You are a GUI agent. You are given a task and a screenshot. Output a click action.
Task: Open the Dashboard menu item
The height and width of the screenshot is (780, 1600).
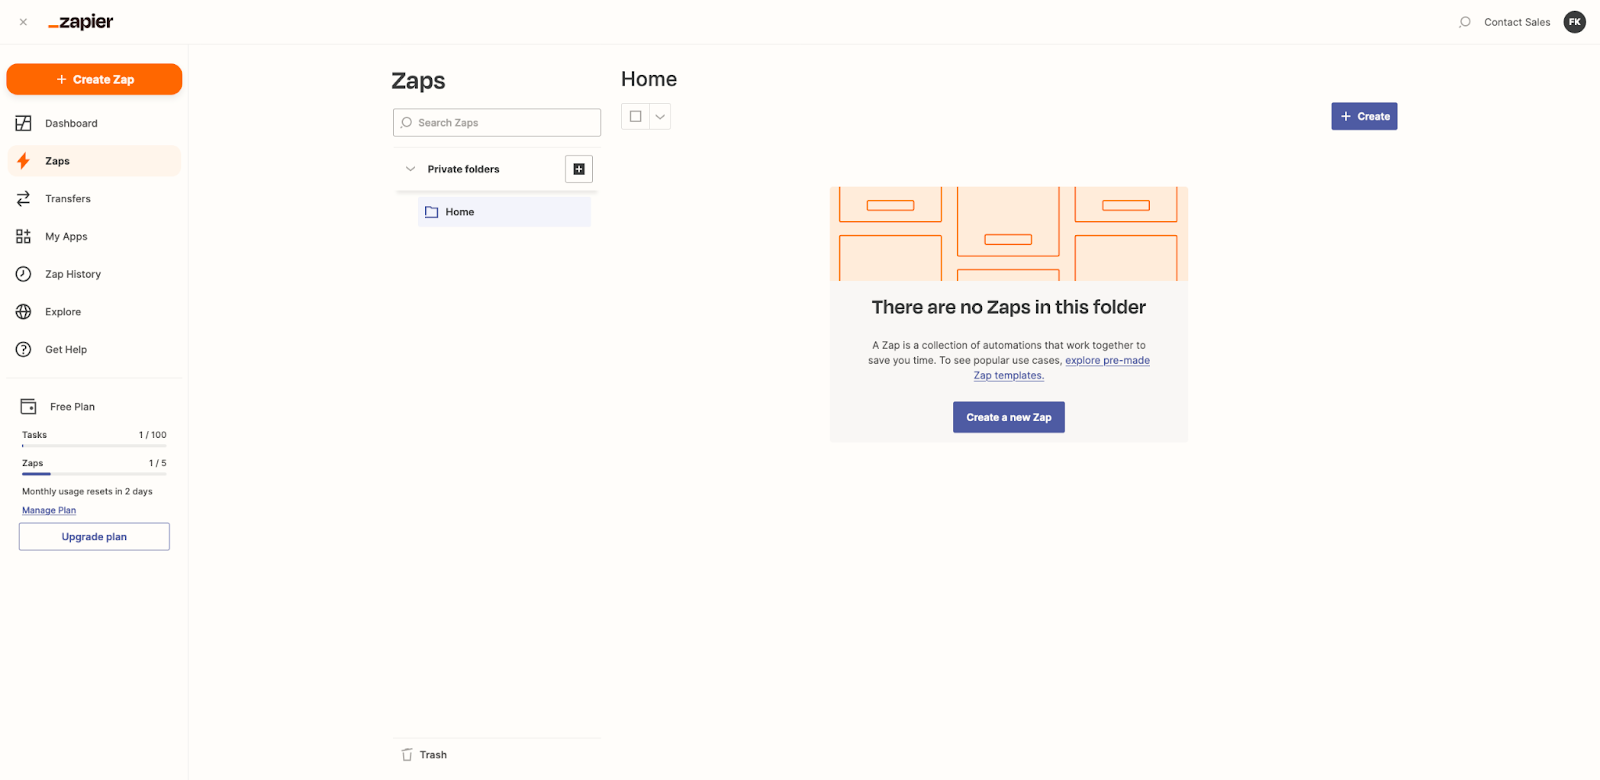click(94, 123)
